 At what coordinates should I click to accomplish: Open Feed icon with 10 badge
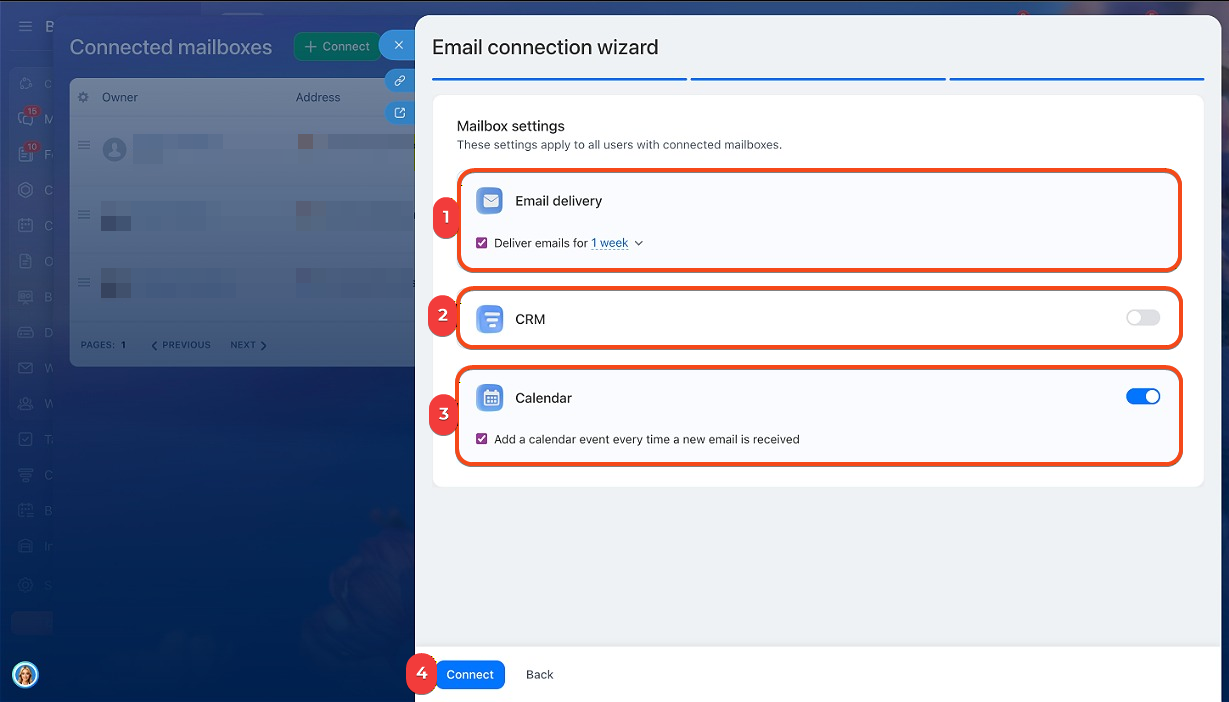click(x=26, y=154)
